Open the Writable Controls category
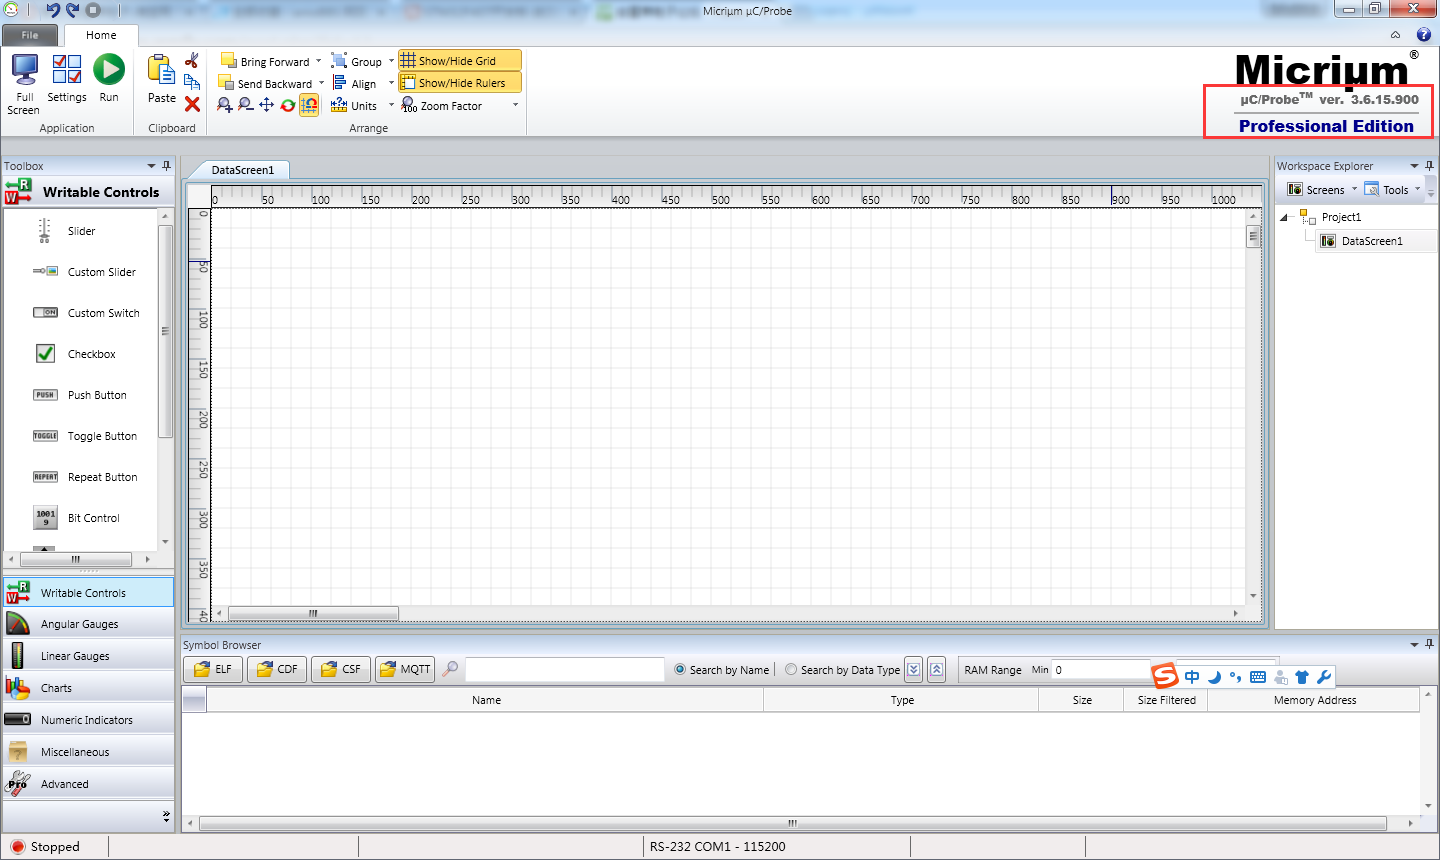The image size is (1440, 860). (x=88, y=592)
